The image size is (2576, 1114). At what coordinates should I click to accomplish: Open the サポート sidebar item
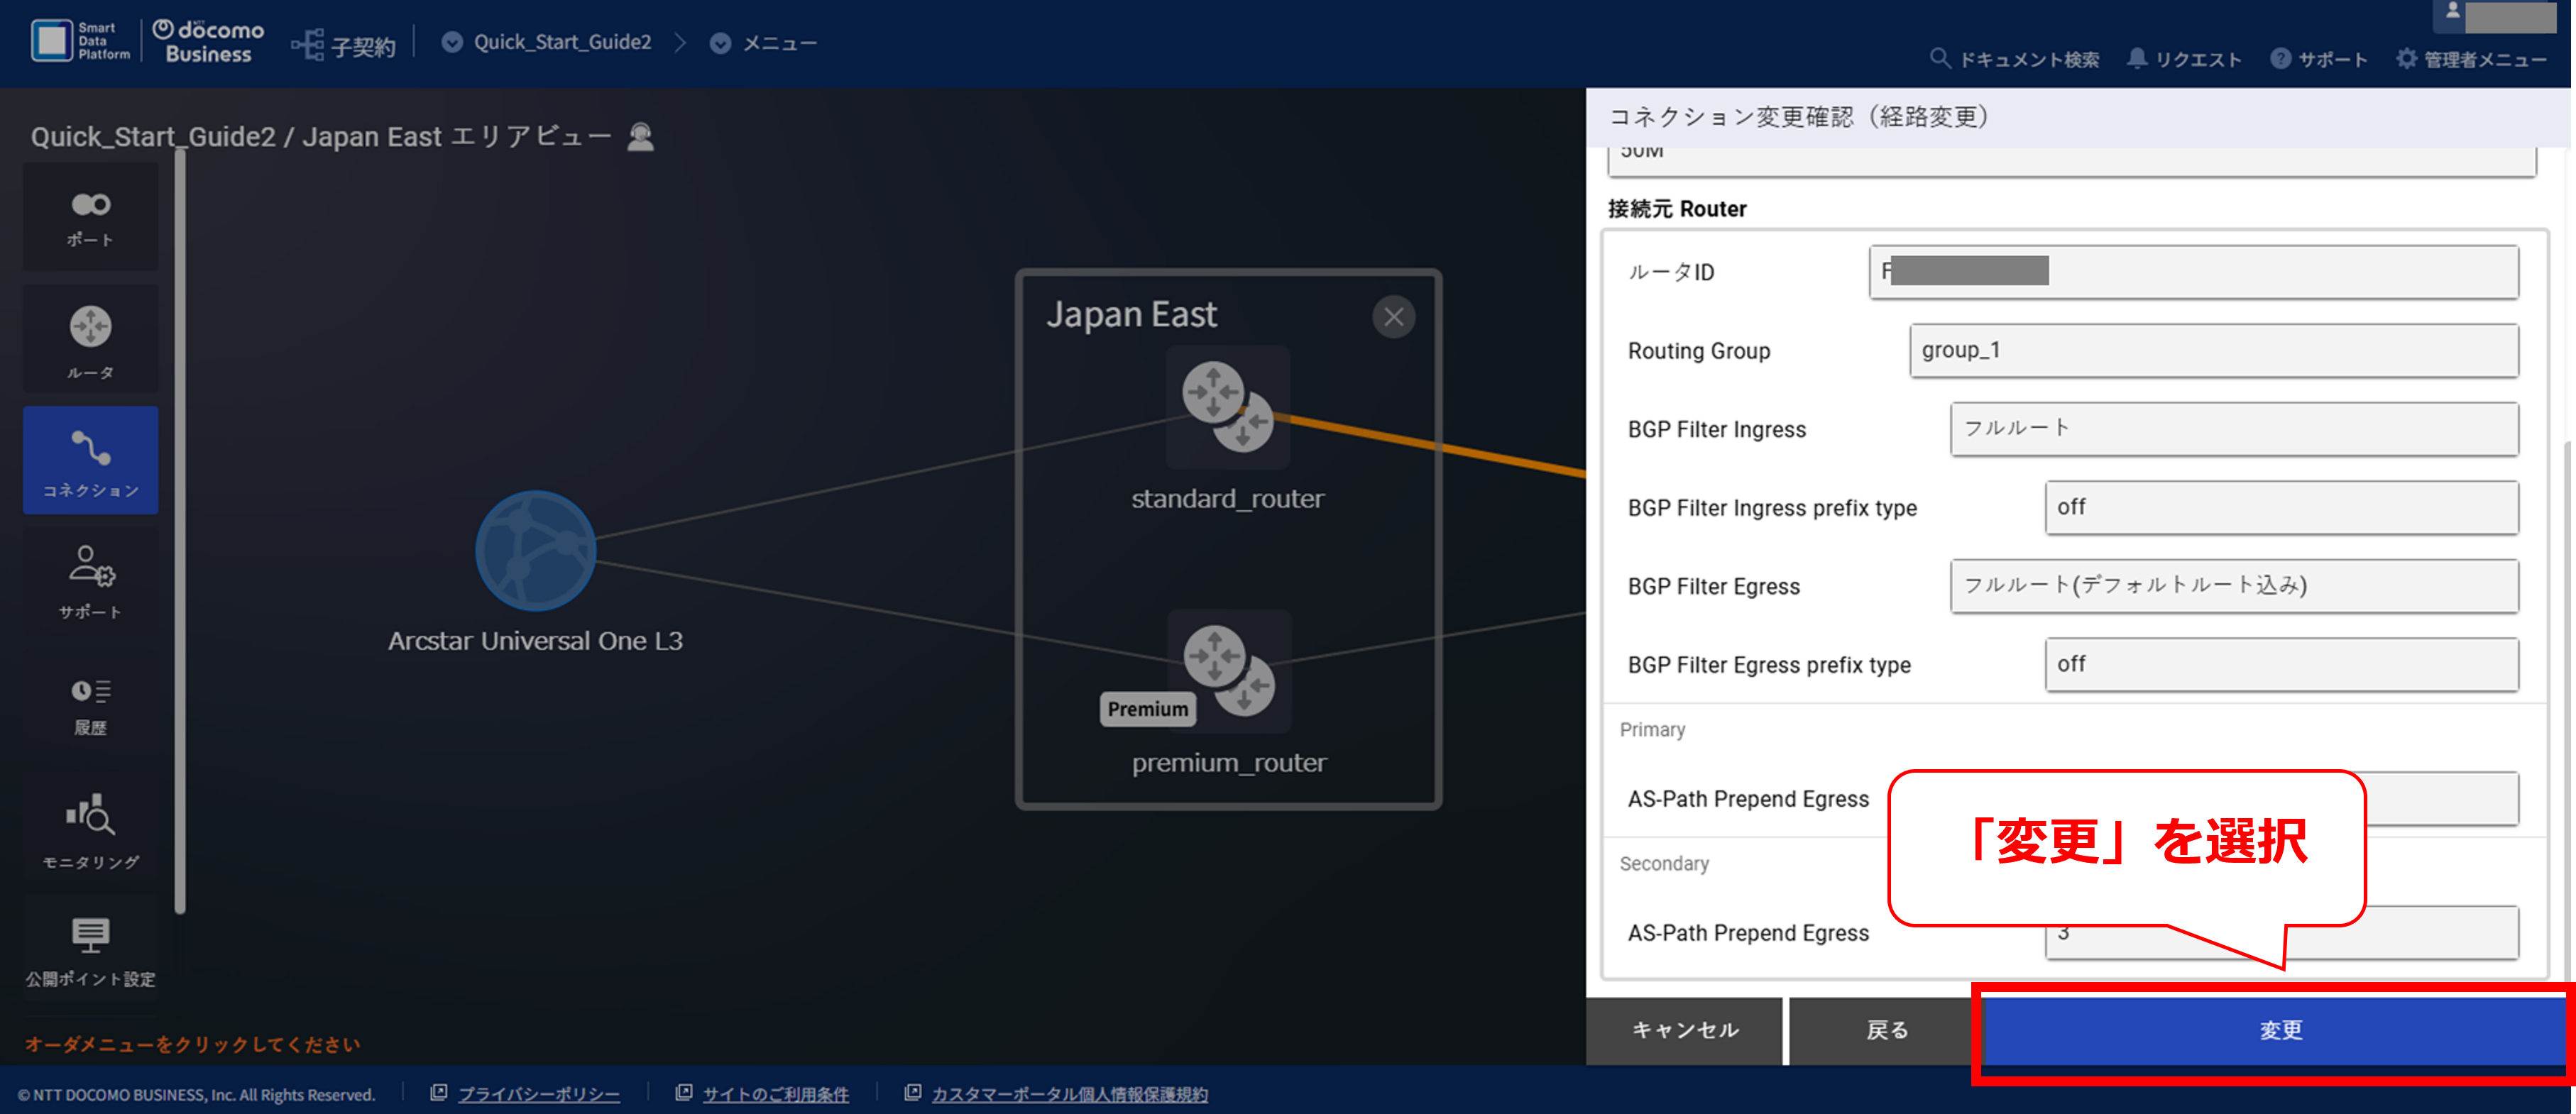click(90, 582)
